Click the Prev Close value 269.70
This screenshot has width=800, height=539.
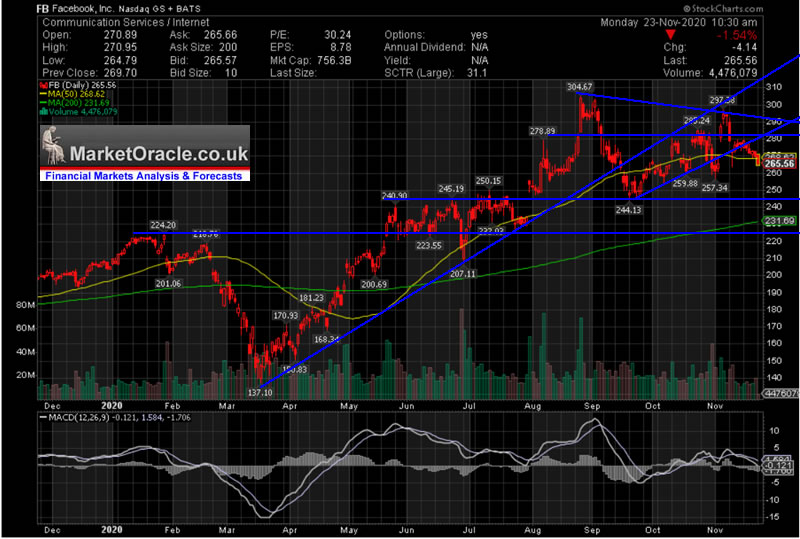[120, 73]
